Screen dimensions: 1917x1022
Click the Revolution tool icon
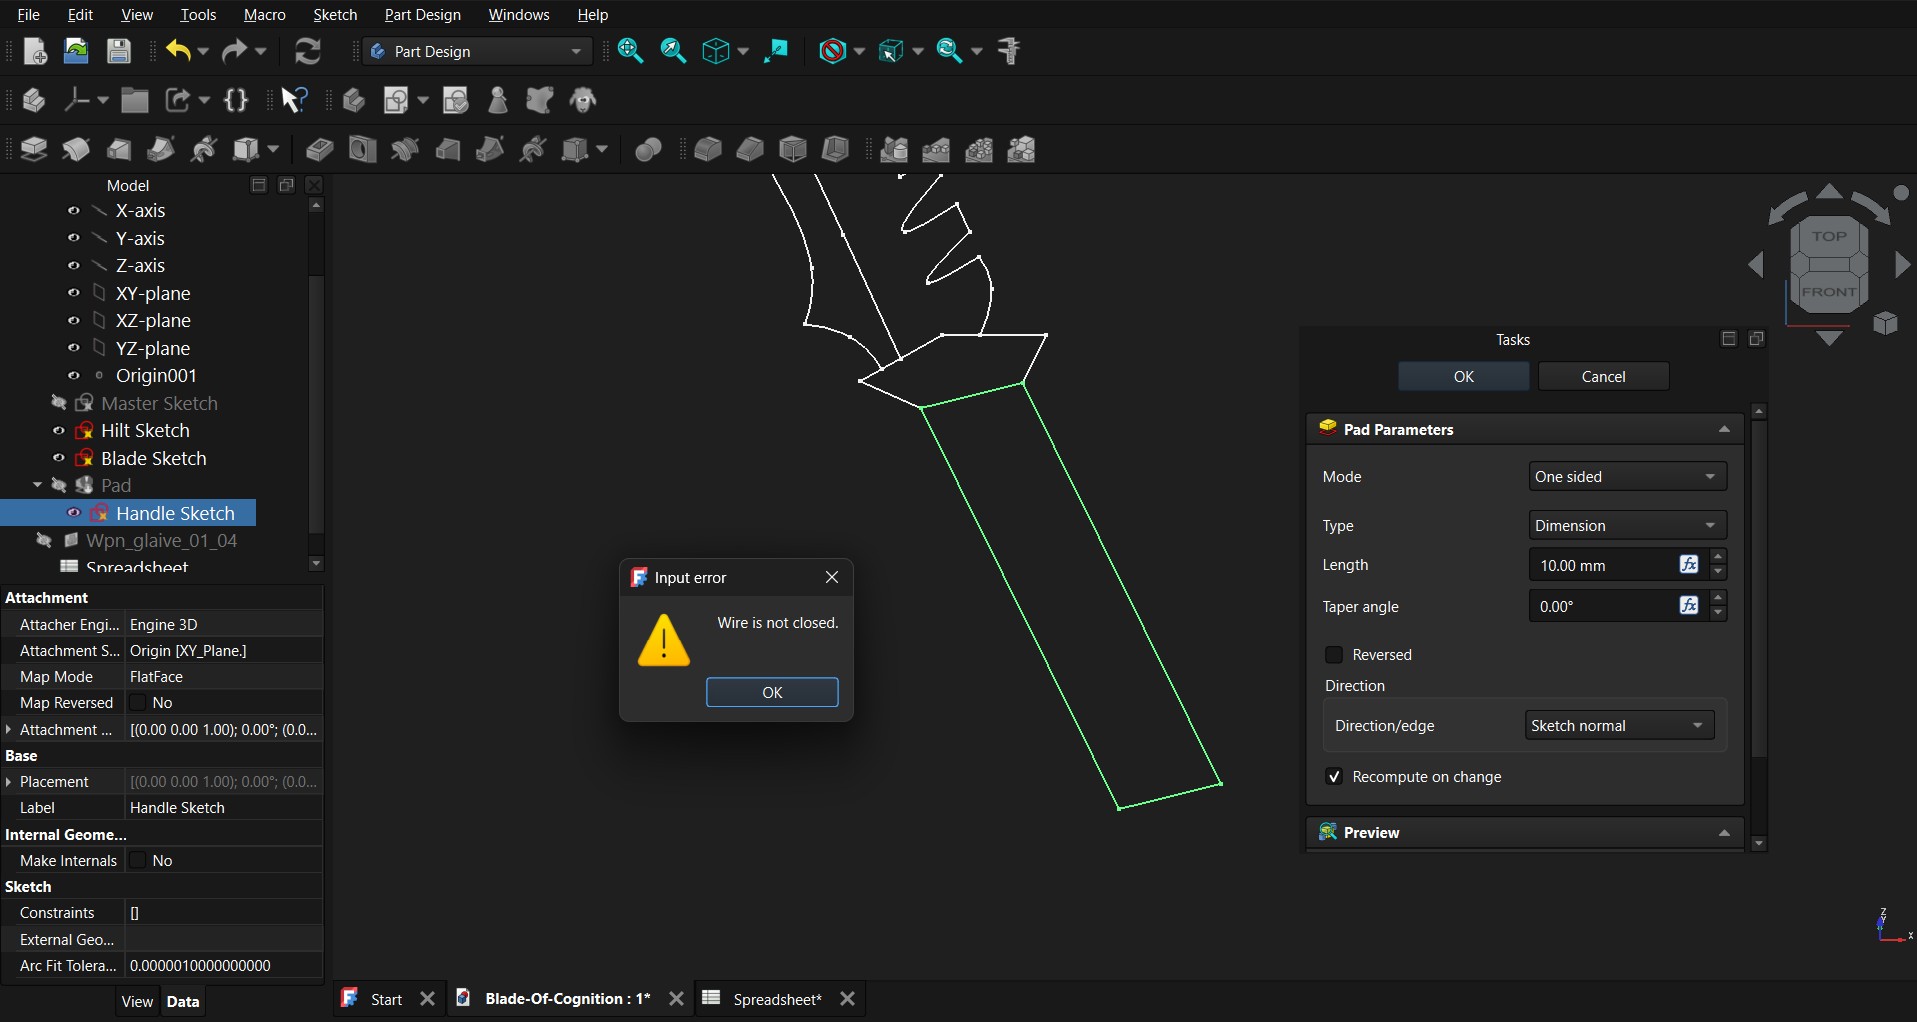pos(77,150)
